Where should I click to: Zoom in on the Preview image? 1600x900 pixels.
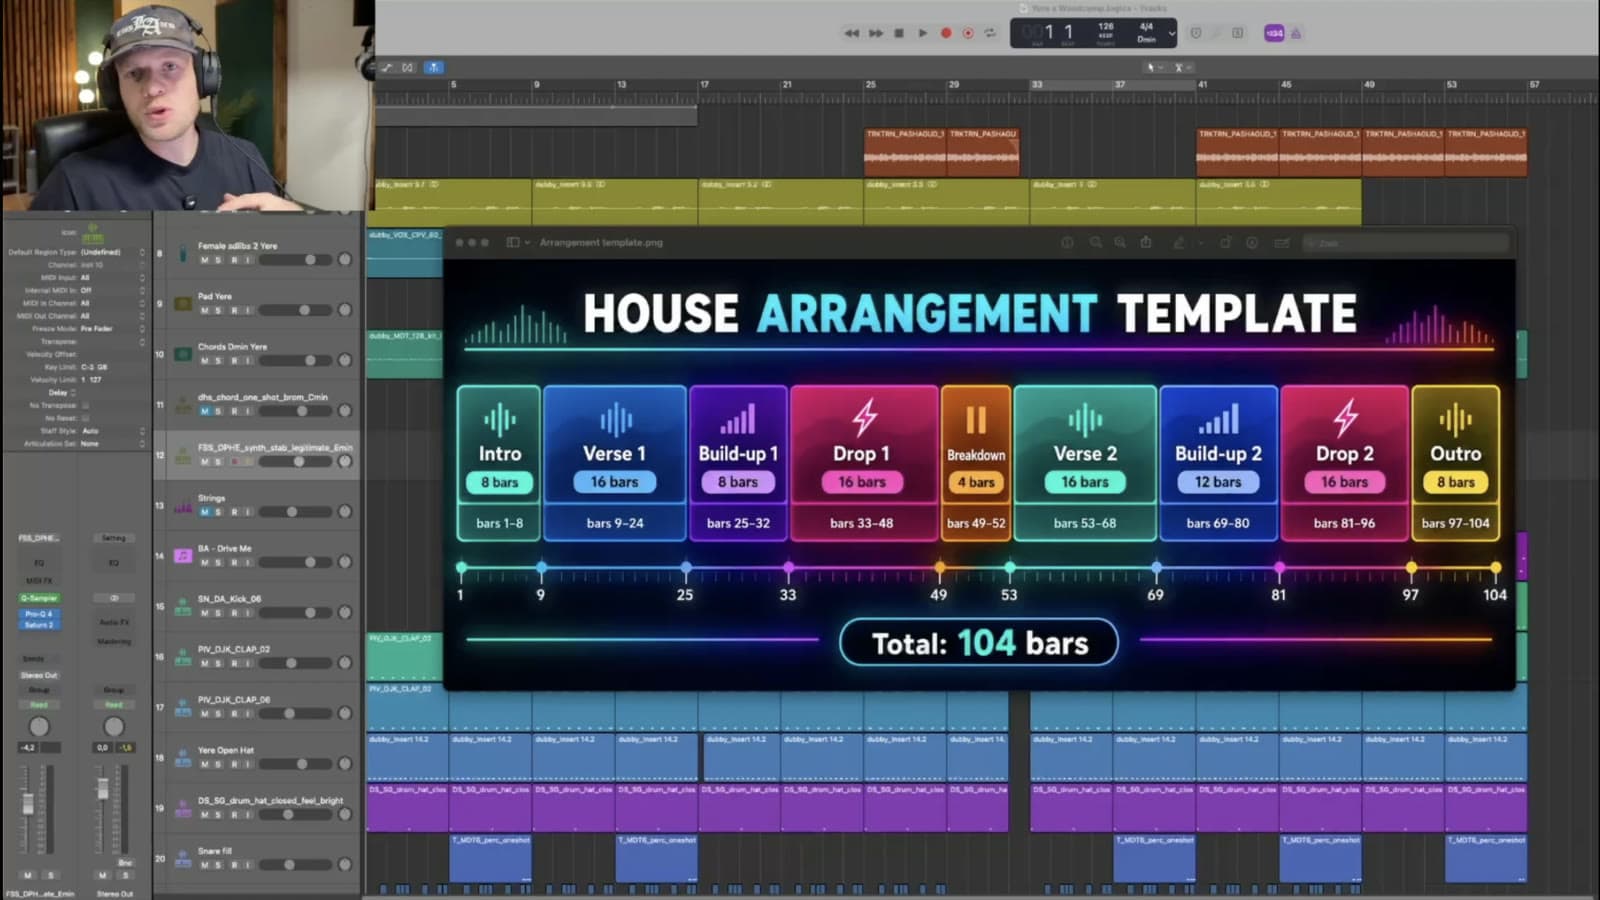point(1120,242)
